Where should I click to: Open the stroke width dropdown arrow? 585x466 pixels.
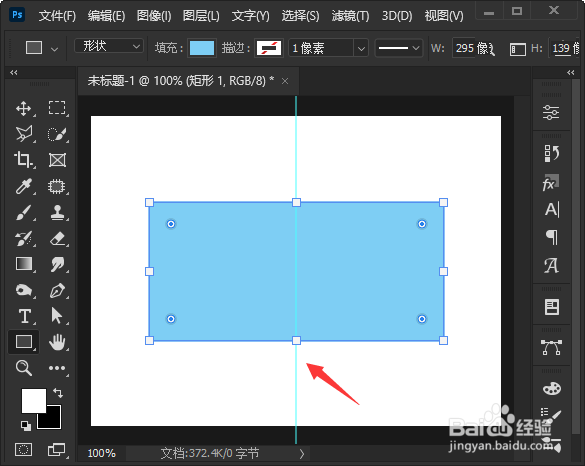361,48
